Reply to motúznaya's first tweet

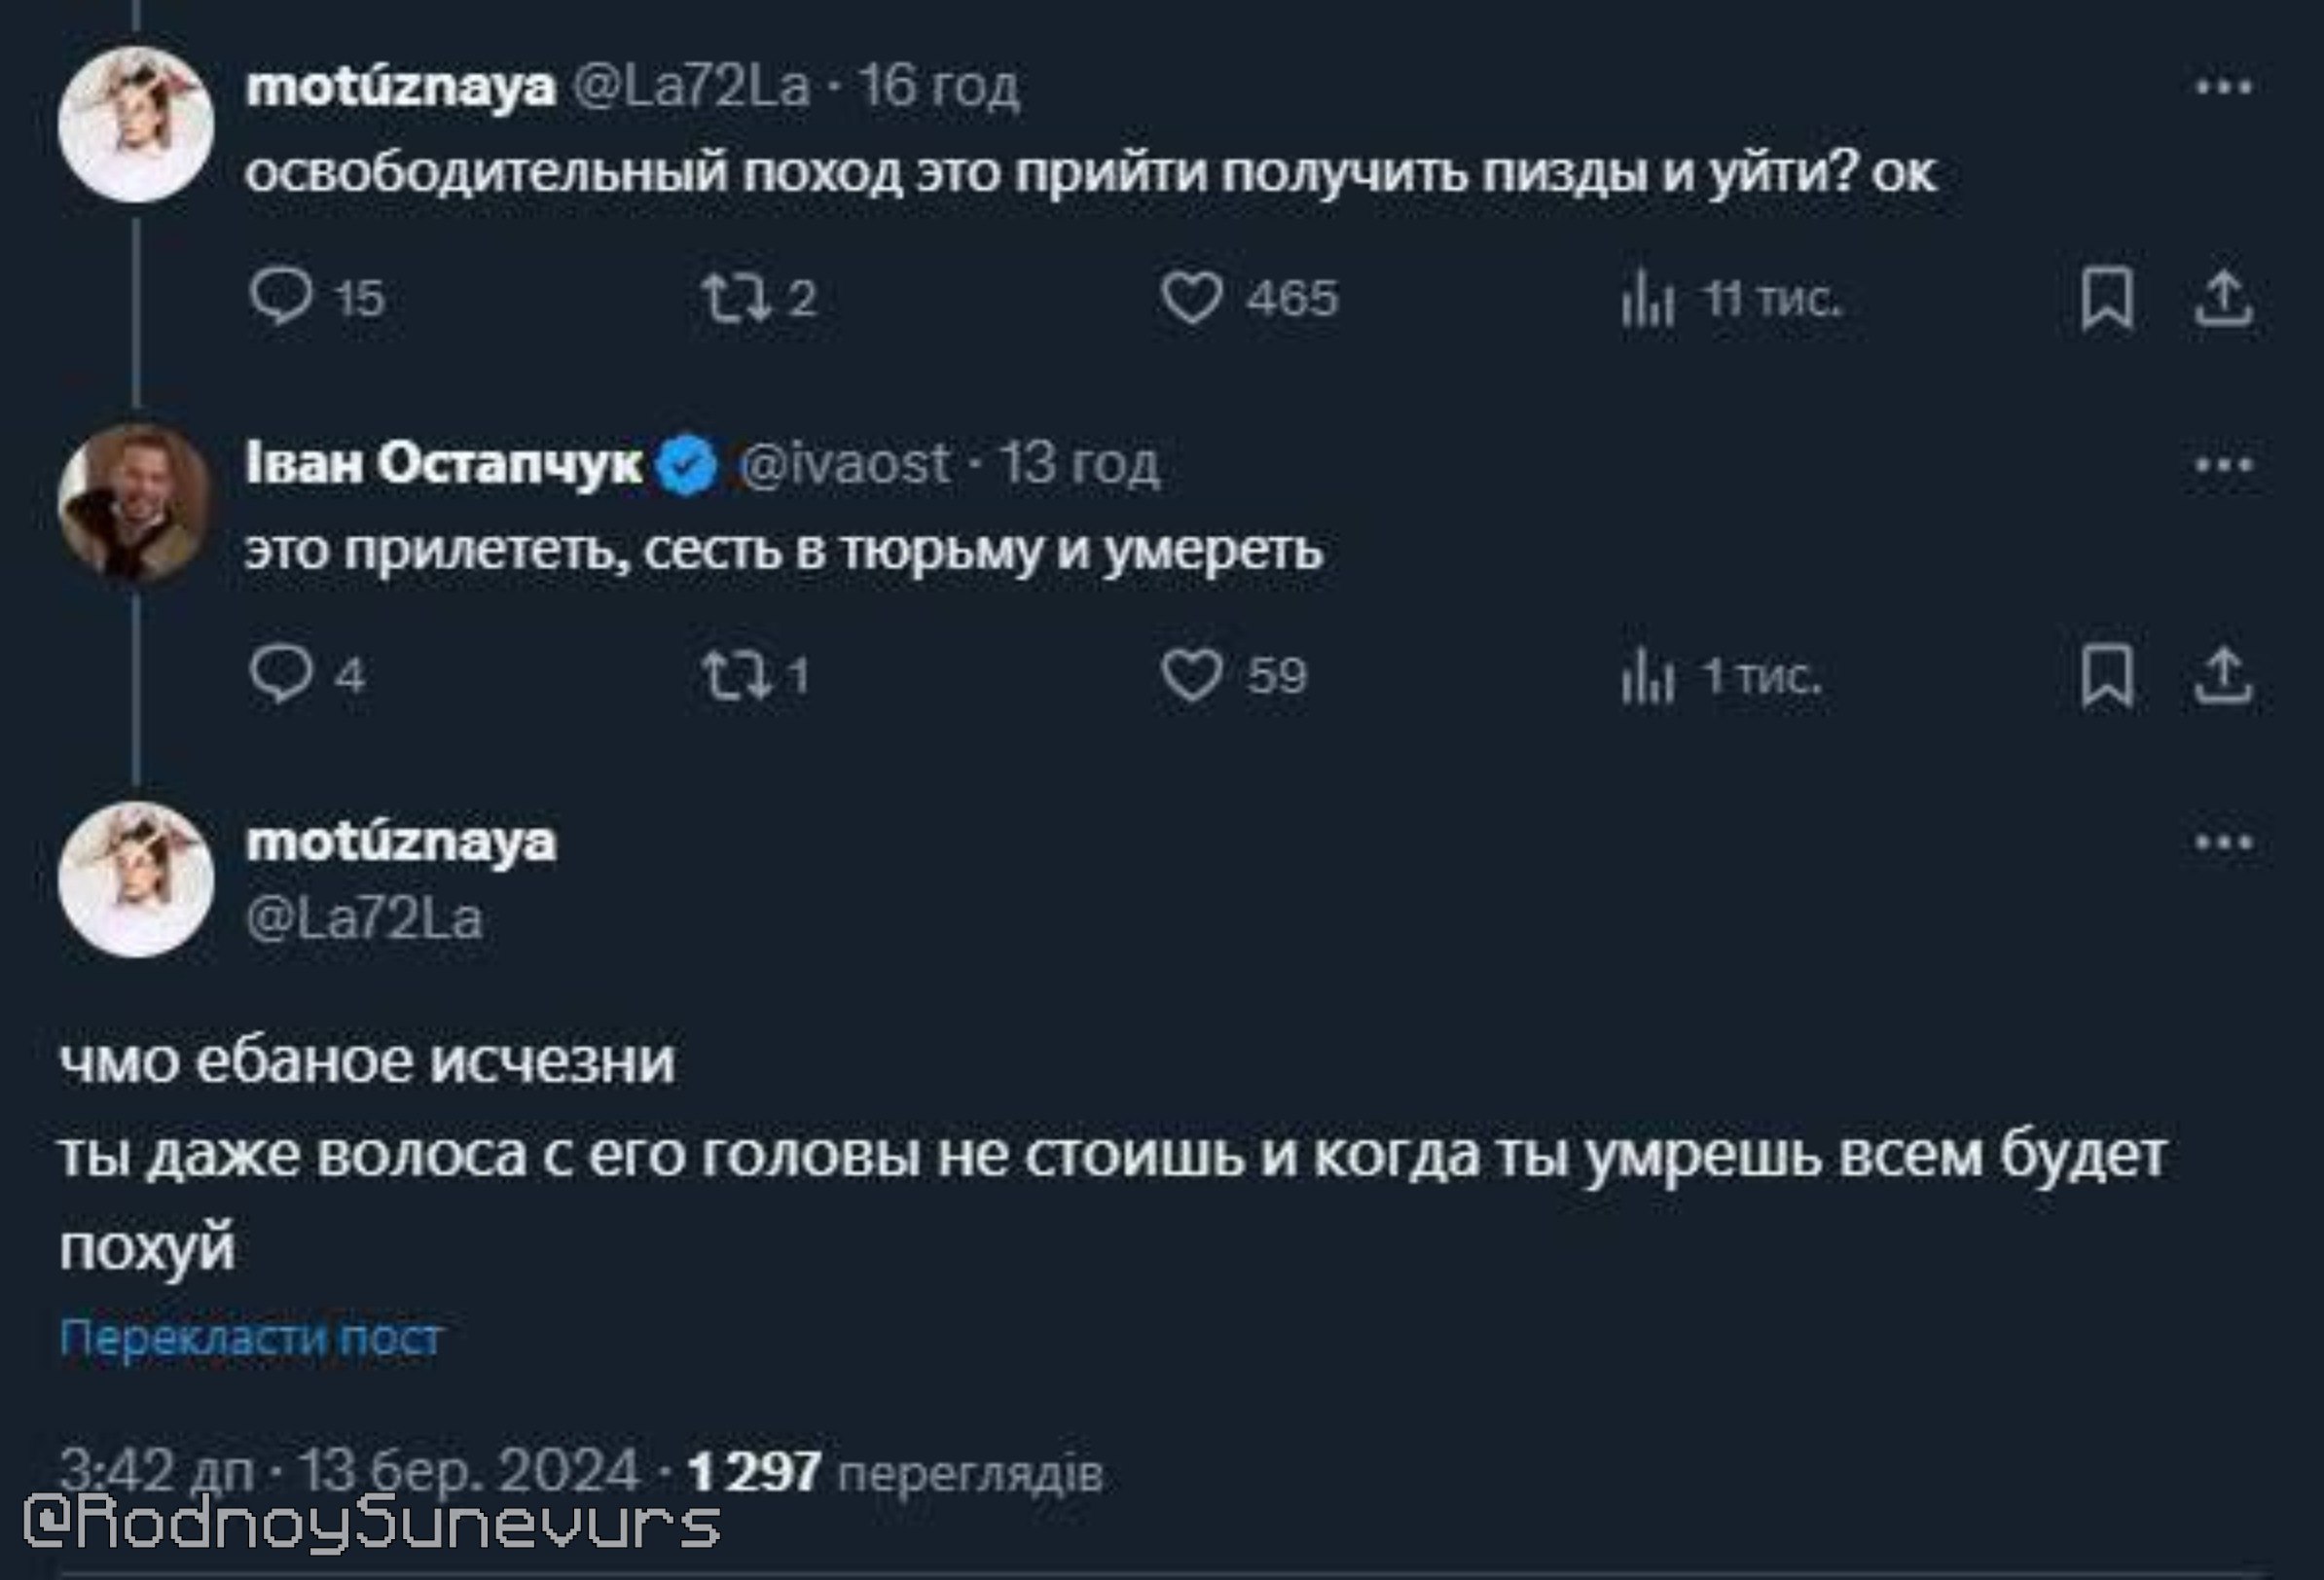(281, 298)
